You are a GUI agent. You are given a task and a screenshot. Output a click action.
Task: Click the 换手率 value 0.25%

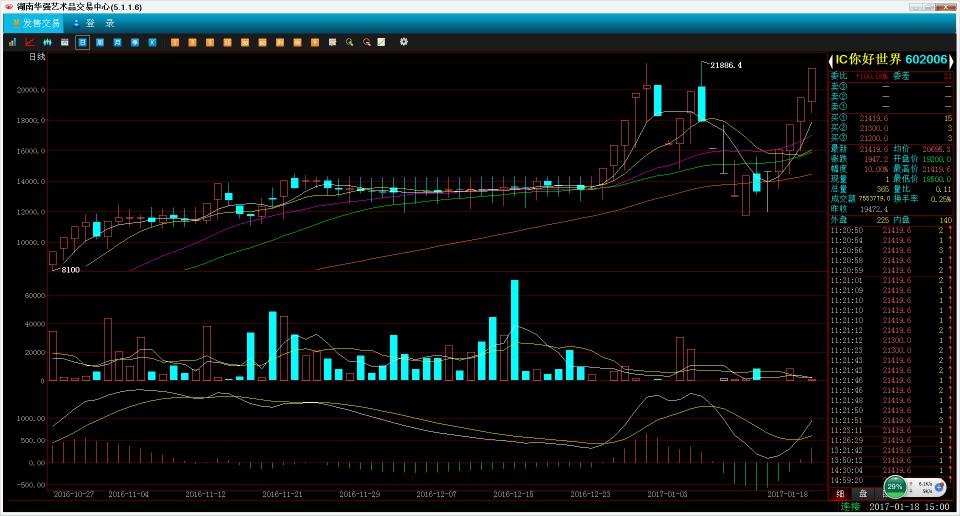tap(942, 199)
